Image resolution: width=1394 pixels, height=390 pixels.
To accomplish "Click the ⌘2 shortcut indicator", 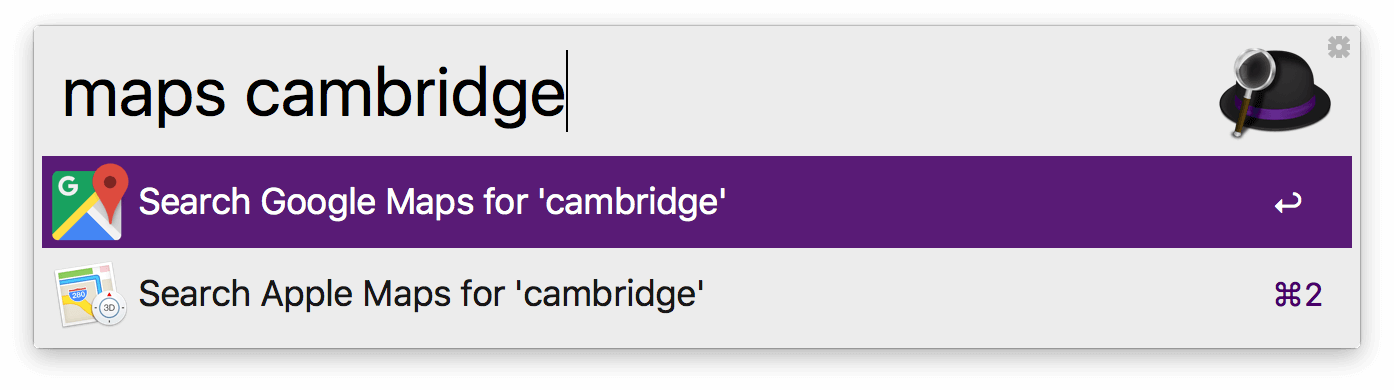I will click(1298, 295).
